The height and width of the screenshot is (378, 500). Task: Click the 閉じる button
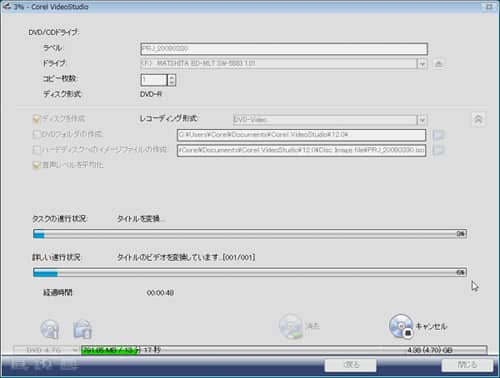click(x=467, y=365)
